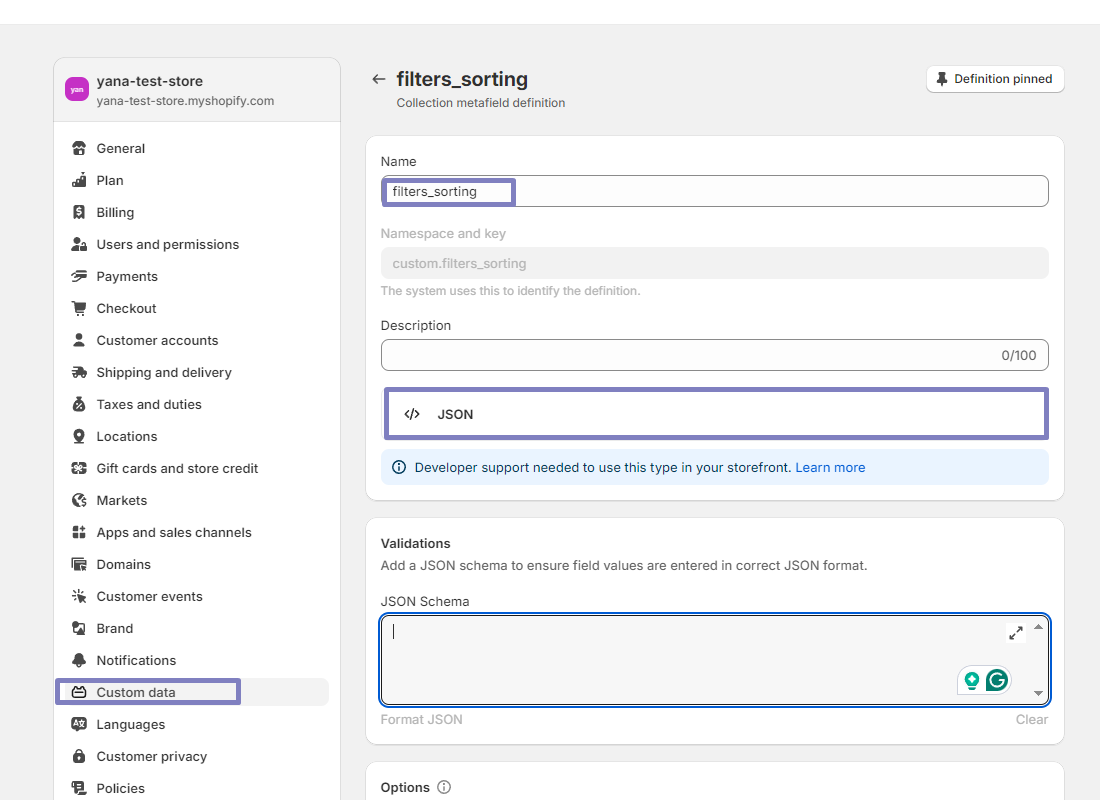Screen dimensions: 1100x800
Task: Open the Custom data settings page
Action: pos(136,692)
